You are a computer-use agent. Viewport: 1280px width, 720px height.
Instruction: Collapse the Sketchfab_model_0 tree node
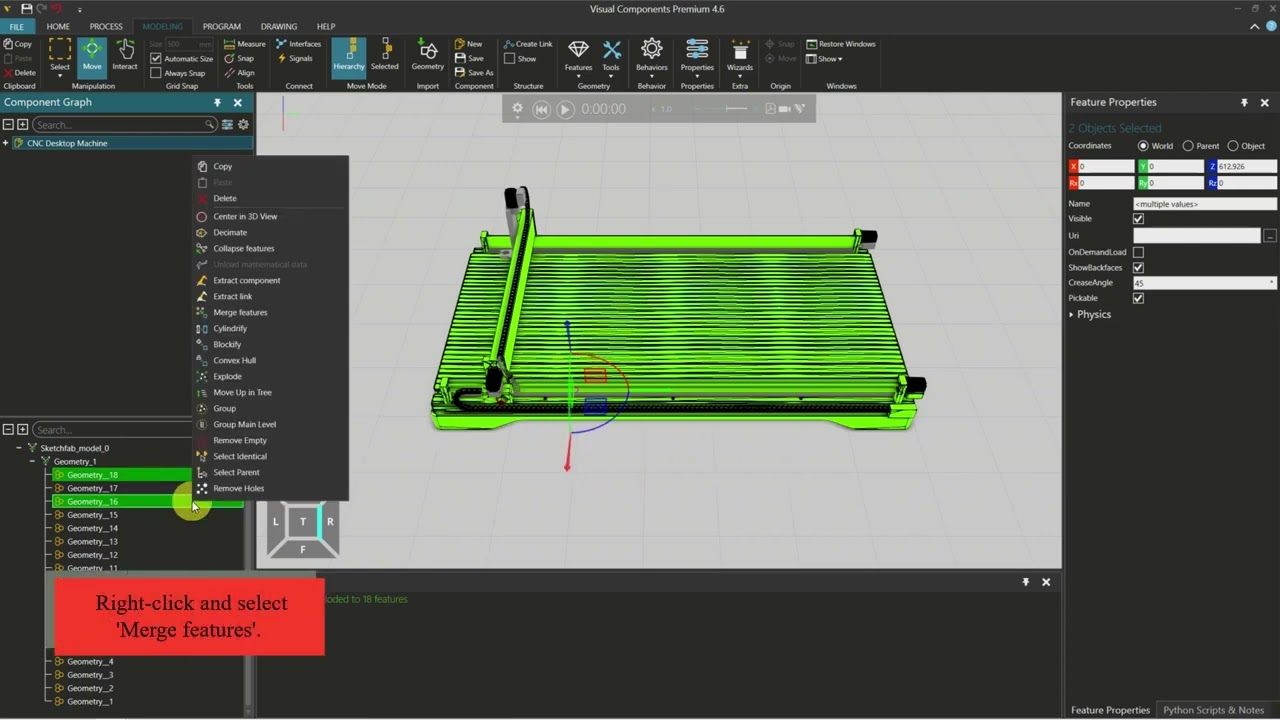(x=19, y=448)
